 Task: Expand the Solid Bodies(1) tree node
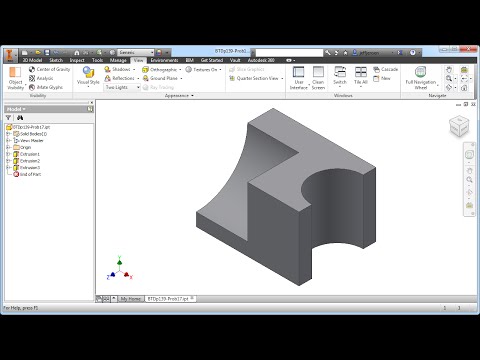coord(8,134)
